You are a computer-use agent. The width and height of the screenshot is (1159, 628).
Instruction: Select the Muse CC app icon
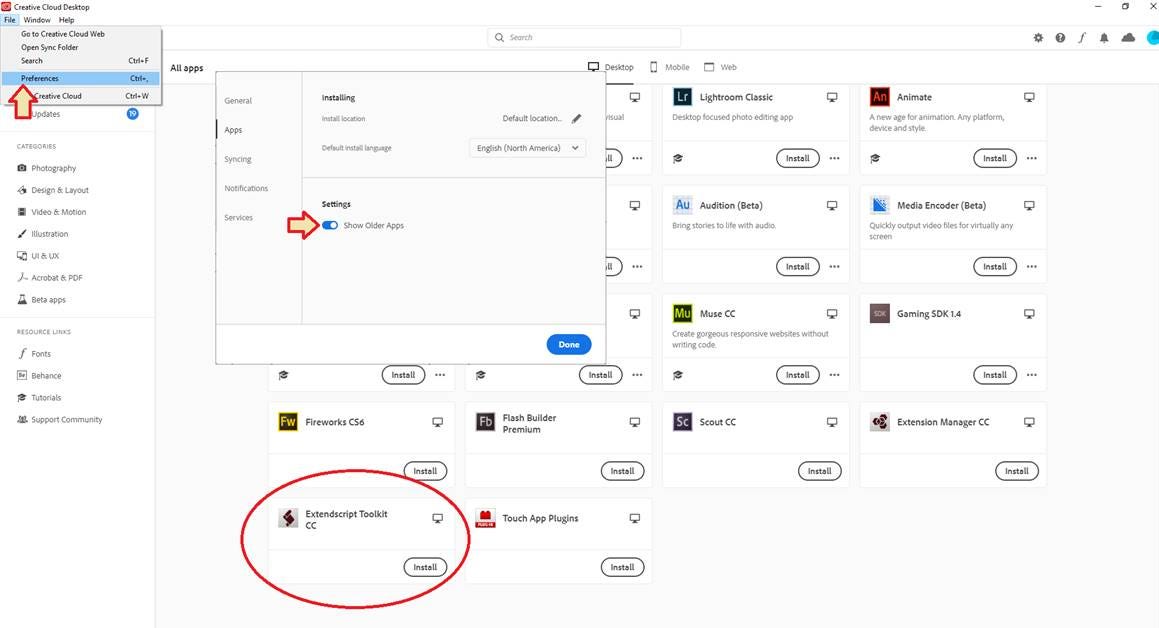pos(682,313)
